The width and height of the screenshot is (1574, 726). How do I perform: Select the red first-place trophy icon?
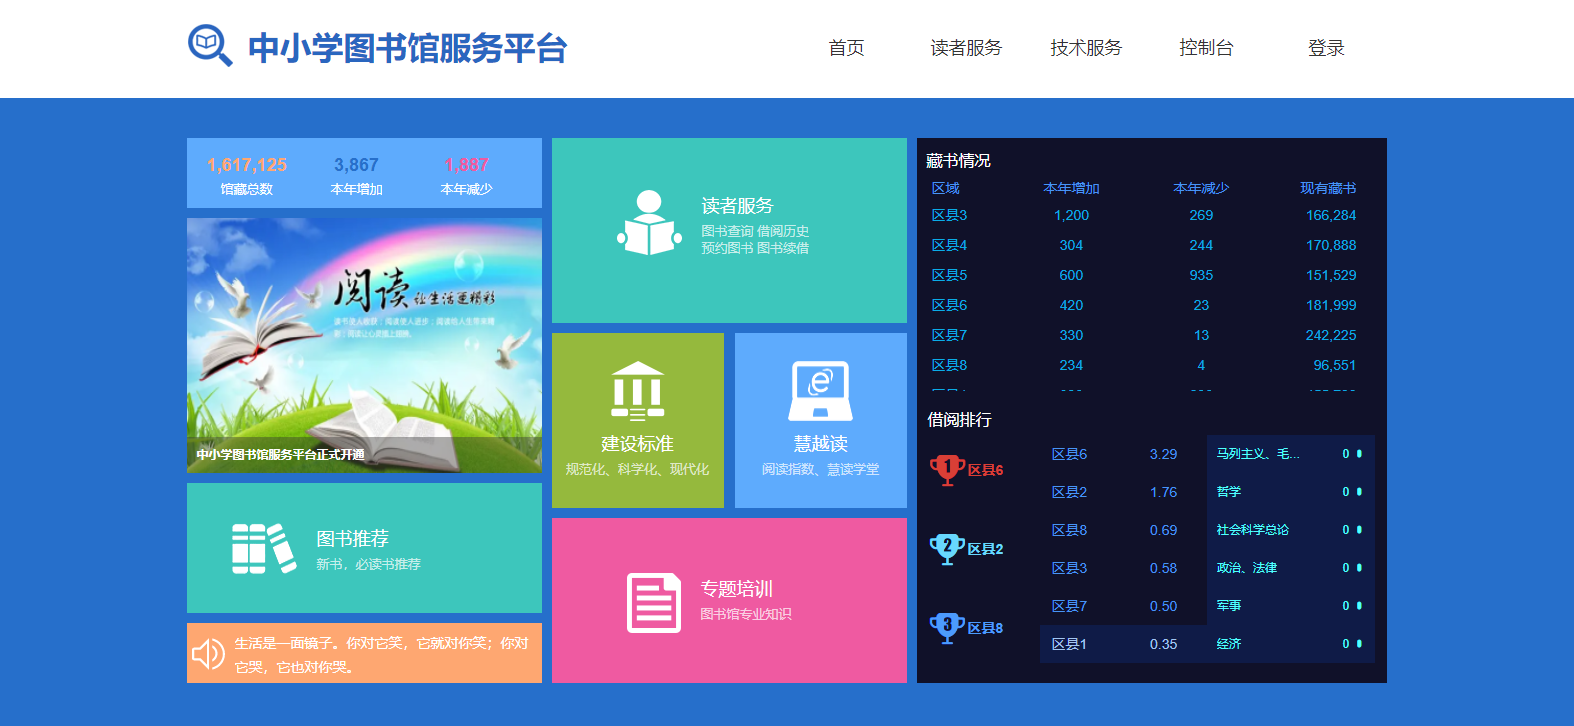click(946, 469)
